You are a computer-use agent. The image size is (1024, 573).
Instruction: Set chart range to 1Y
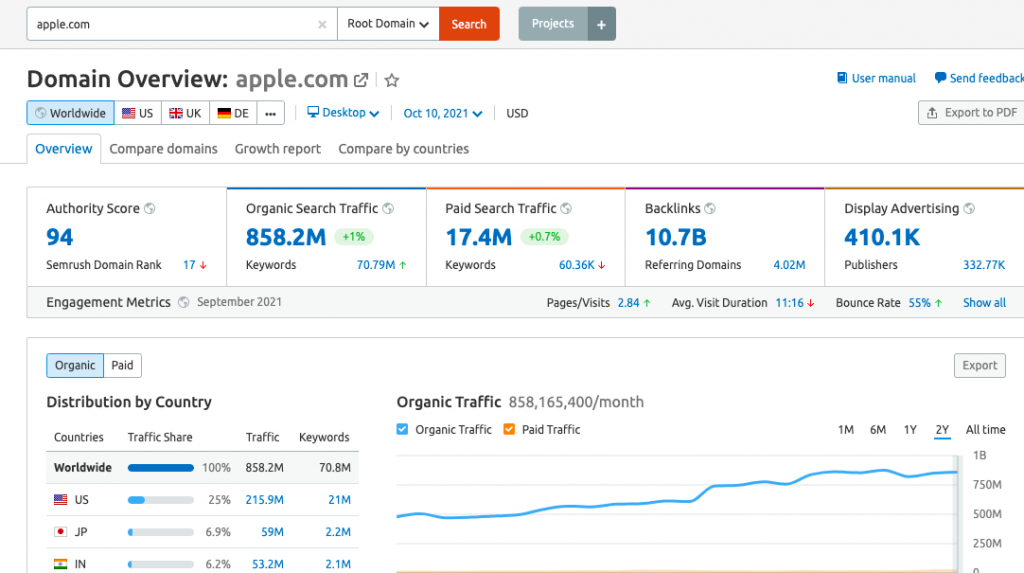click(x=910, y=430)
